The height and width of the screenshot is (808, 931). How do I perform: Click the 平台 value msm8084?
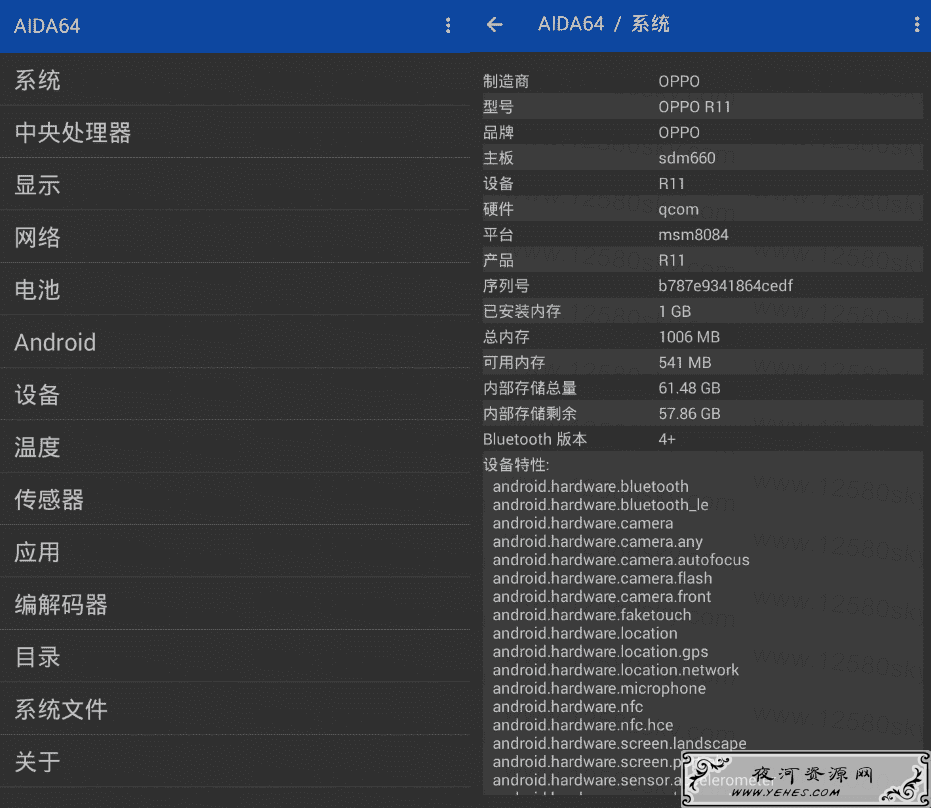click(x=693, y=235)
